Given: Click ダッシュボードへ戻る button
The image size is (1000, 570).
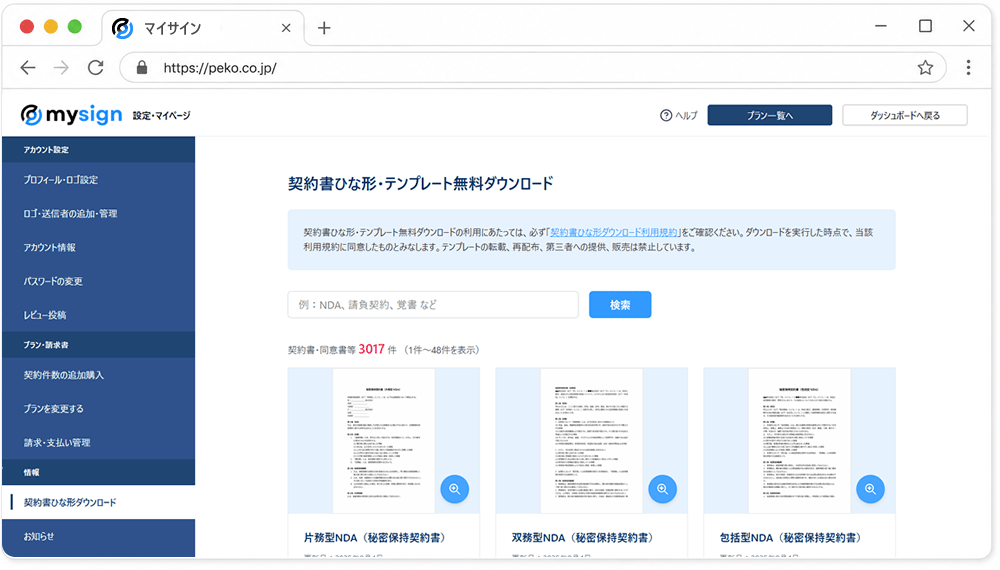Looking at the screenshot, I should click(x=905, y=115).
